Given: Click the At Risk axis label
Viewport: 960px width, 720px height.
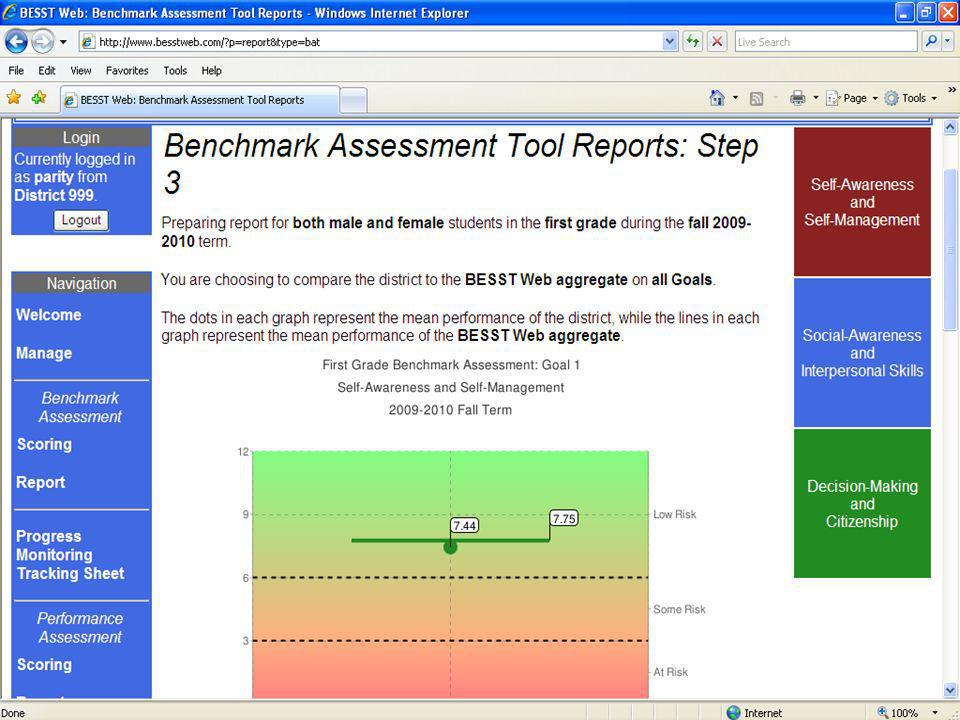Looking at the screenshot, I should (x=670, y=672).
